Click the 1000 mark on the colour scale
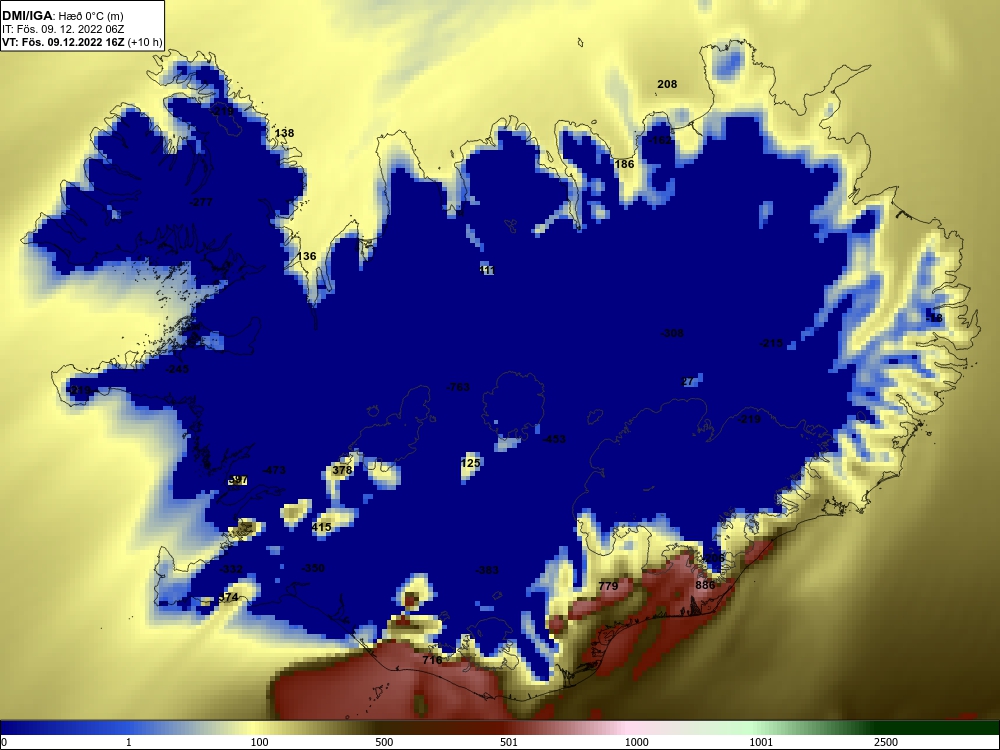 tap(636, 742)
